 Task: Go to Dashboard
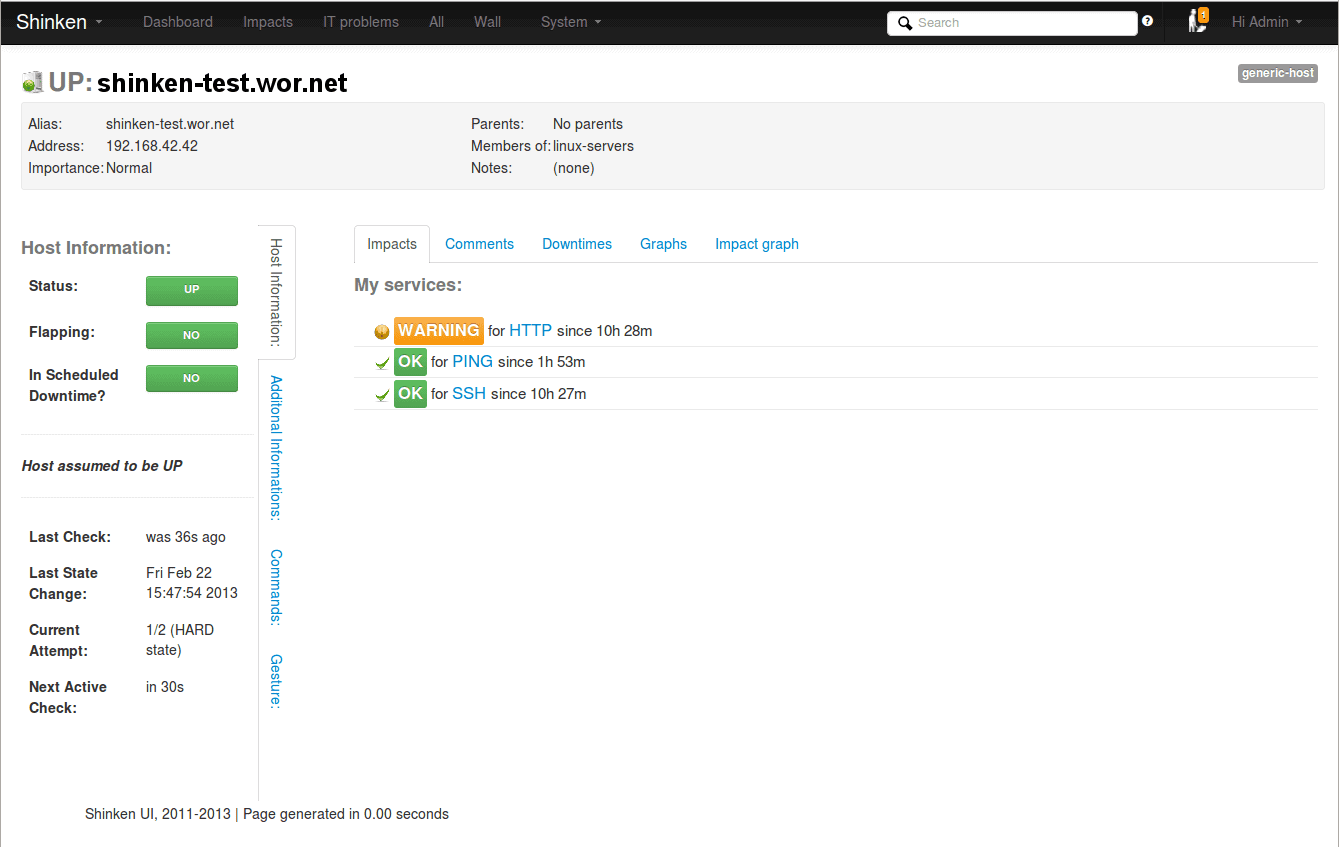178,22
